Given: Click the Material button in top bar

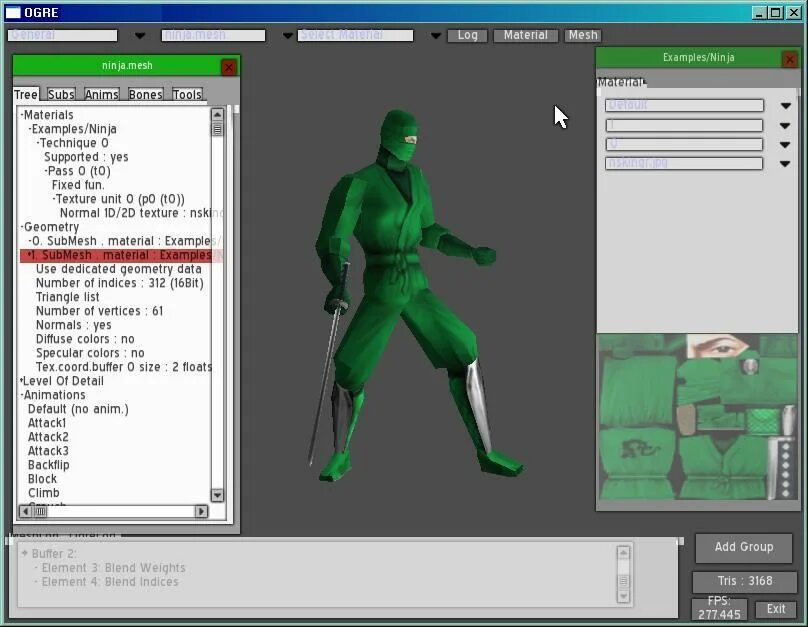Looking at the screenshot, I should pyautogui.click(x=526, y=35).
